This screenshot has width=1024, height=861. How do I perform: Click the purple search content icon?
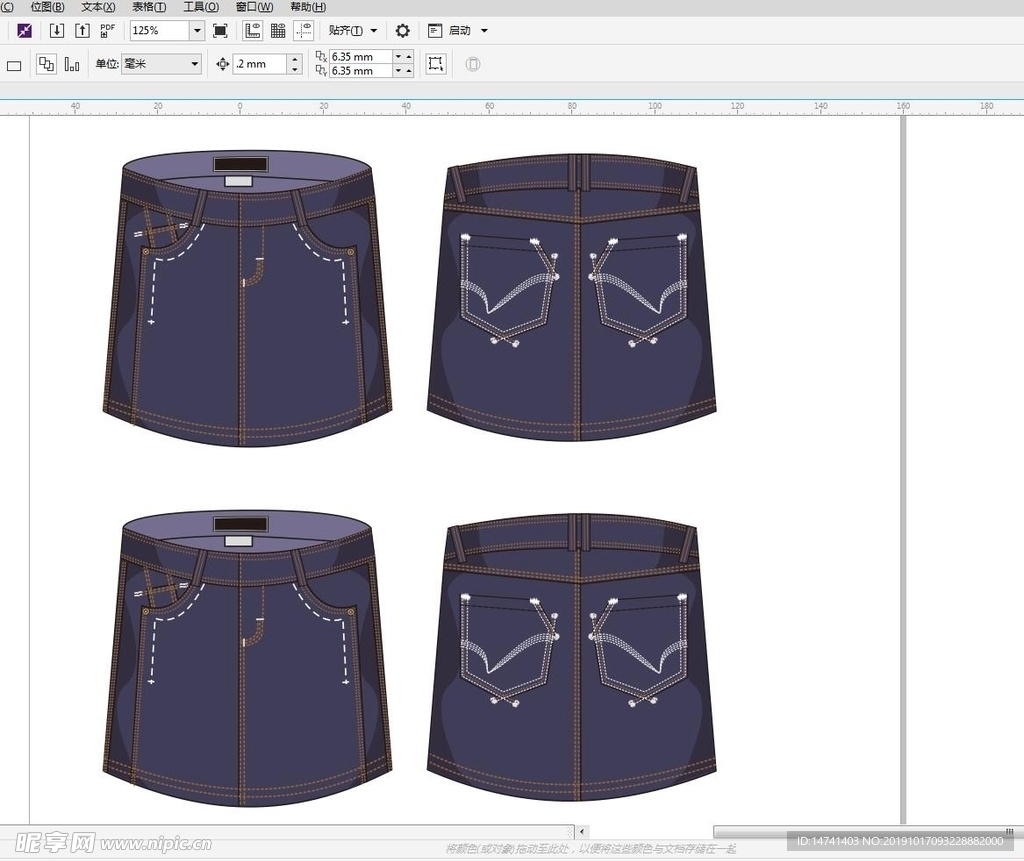pos(24,31)
